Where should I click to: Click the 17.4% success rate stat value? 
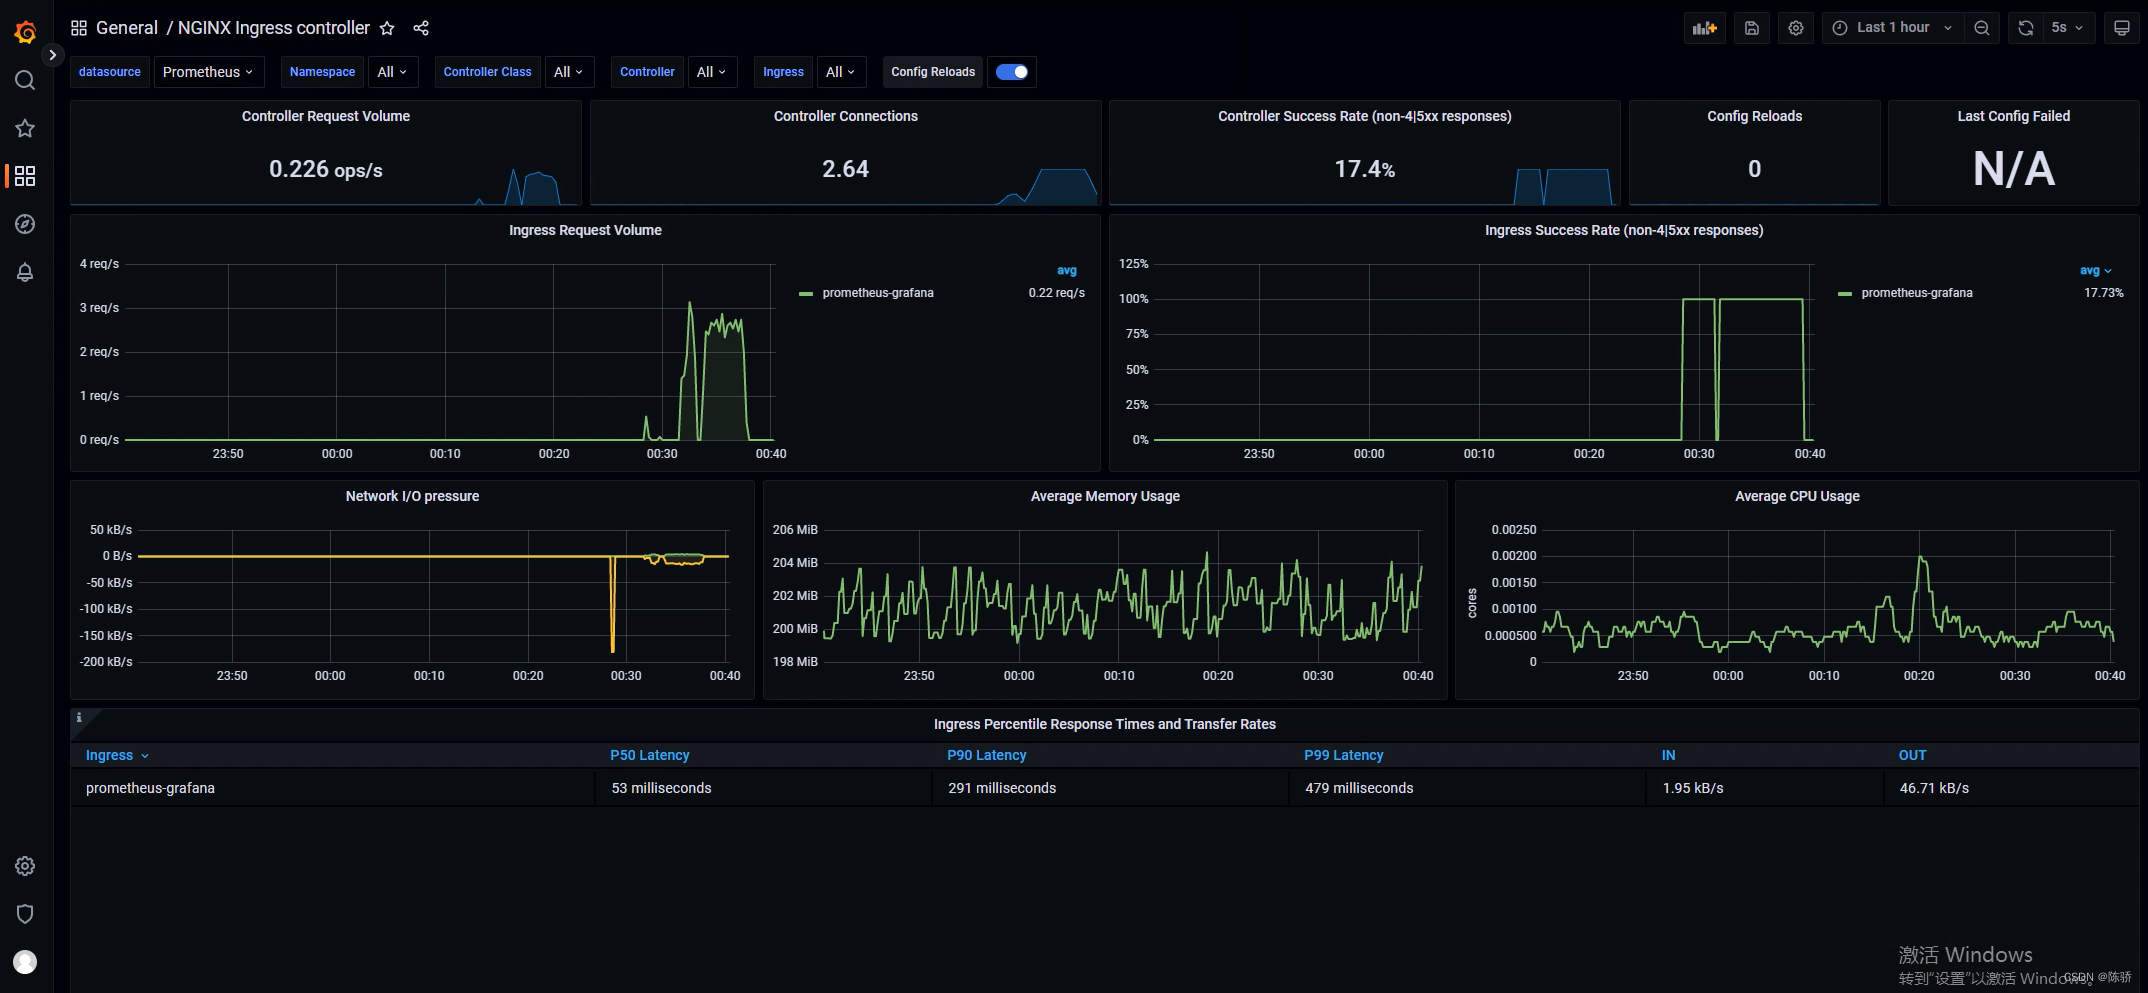pos(1365,169)
